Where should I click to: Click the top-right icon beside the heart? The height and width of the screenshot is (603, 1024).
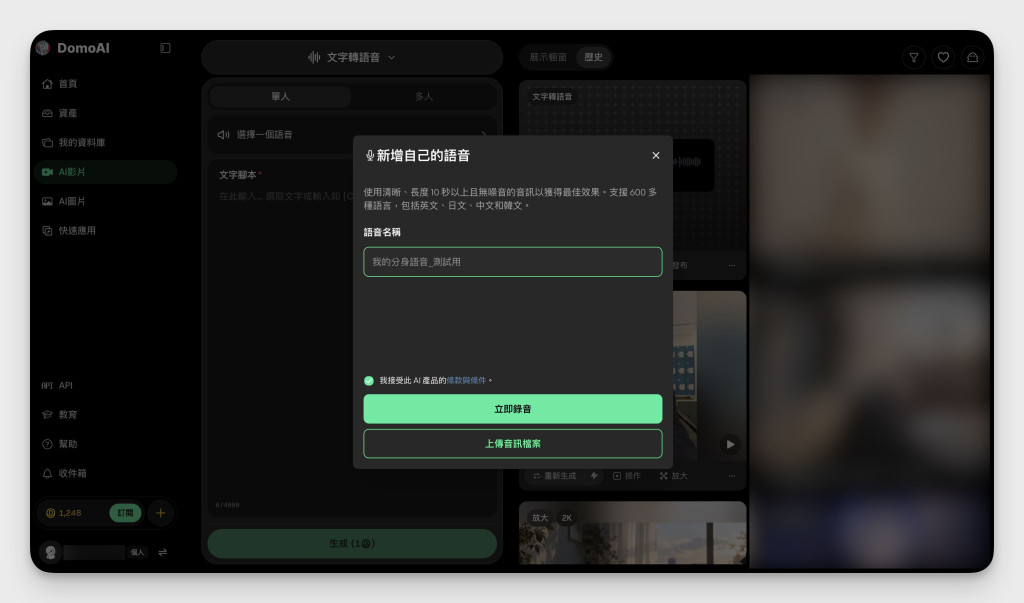[972, 57]
